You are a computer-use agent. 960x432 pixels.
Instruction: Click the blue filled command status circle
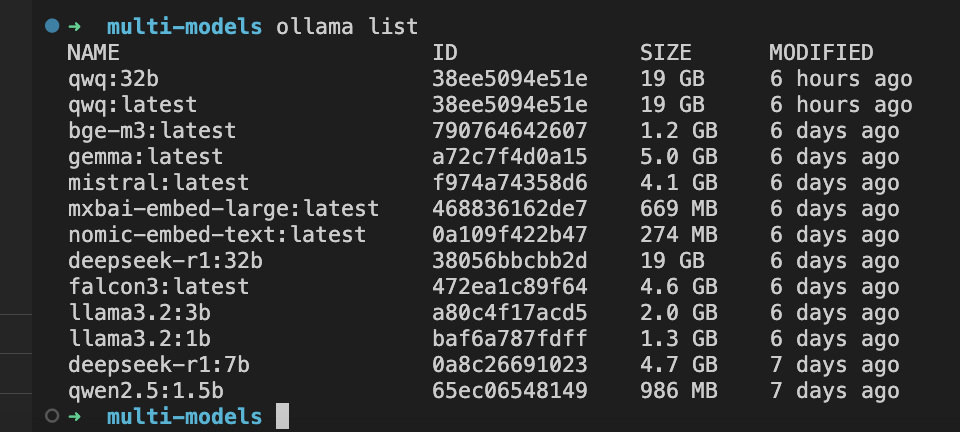(x=52, y=26)
